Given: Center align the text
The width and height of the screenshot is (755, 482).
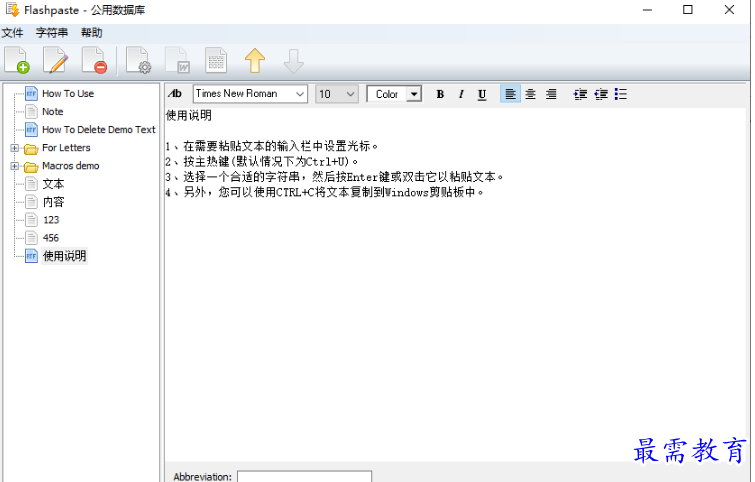Looking at the screenshot, I should (x=531, y=94).
